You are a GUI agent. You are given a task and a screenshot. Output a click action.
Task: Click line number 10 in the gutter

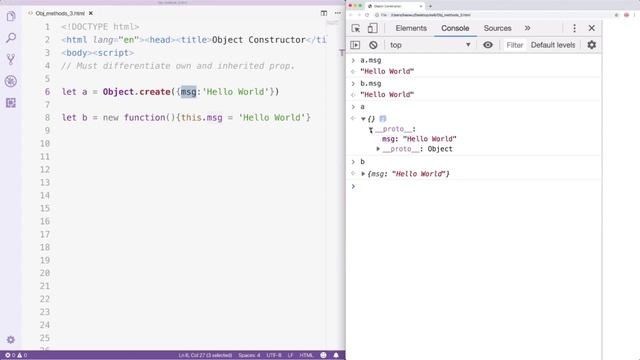(x=44, y=144)
